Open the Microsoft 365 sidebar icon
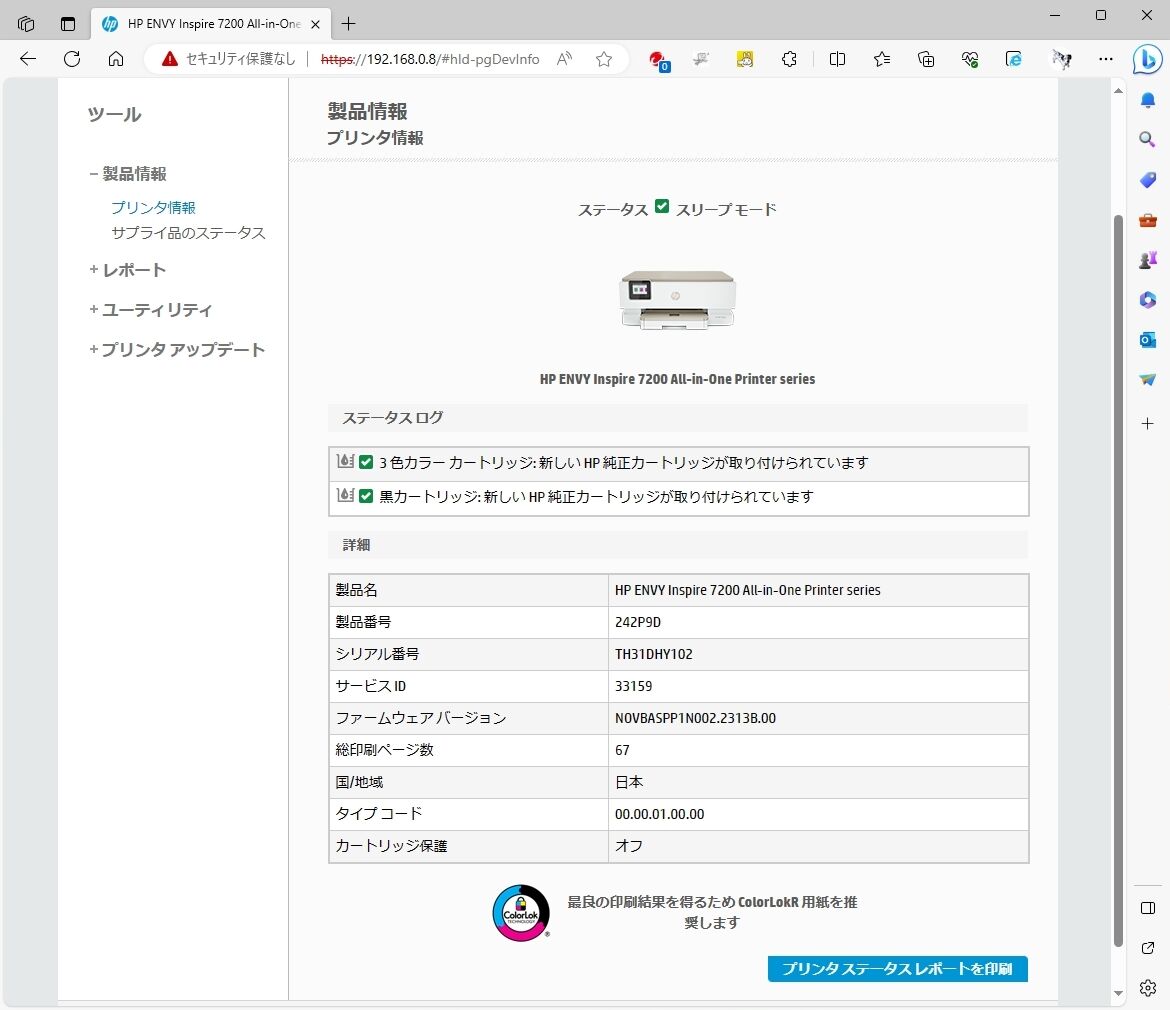This screenshot has height=1010, width=1170. pyautogui.click(x=1148, y=300)
